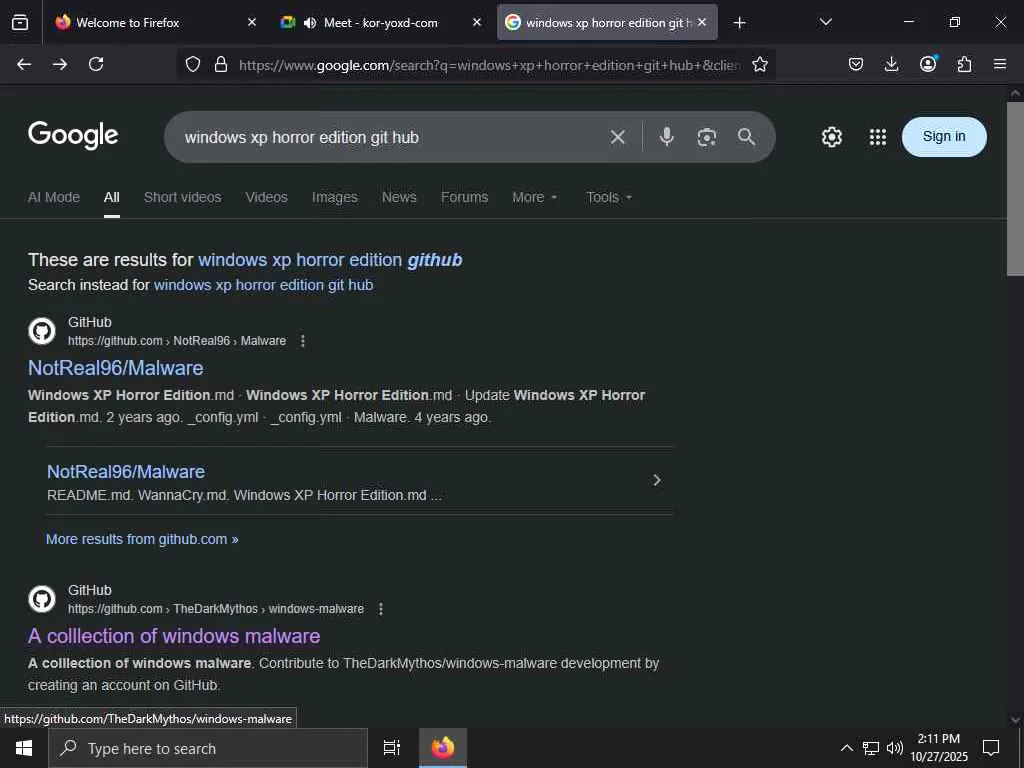Viewport: 1024px width, 768px height.
Task: Go back to previous page
Action: pyautogui.click(x=24, y=64)
